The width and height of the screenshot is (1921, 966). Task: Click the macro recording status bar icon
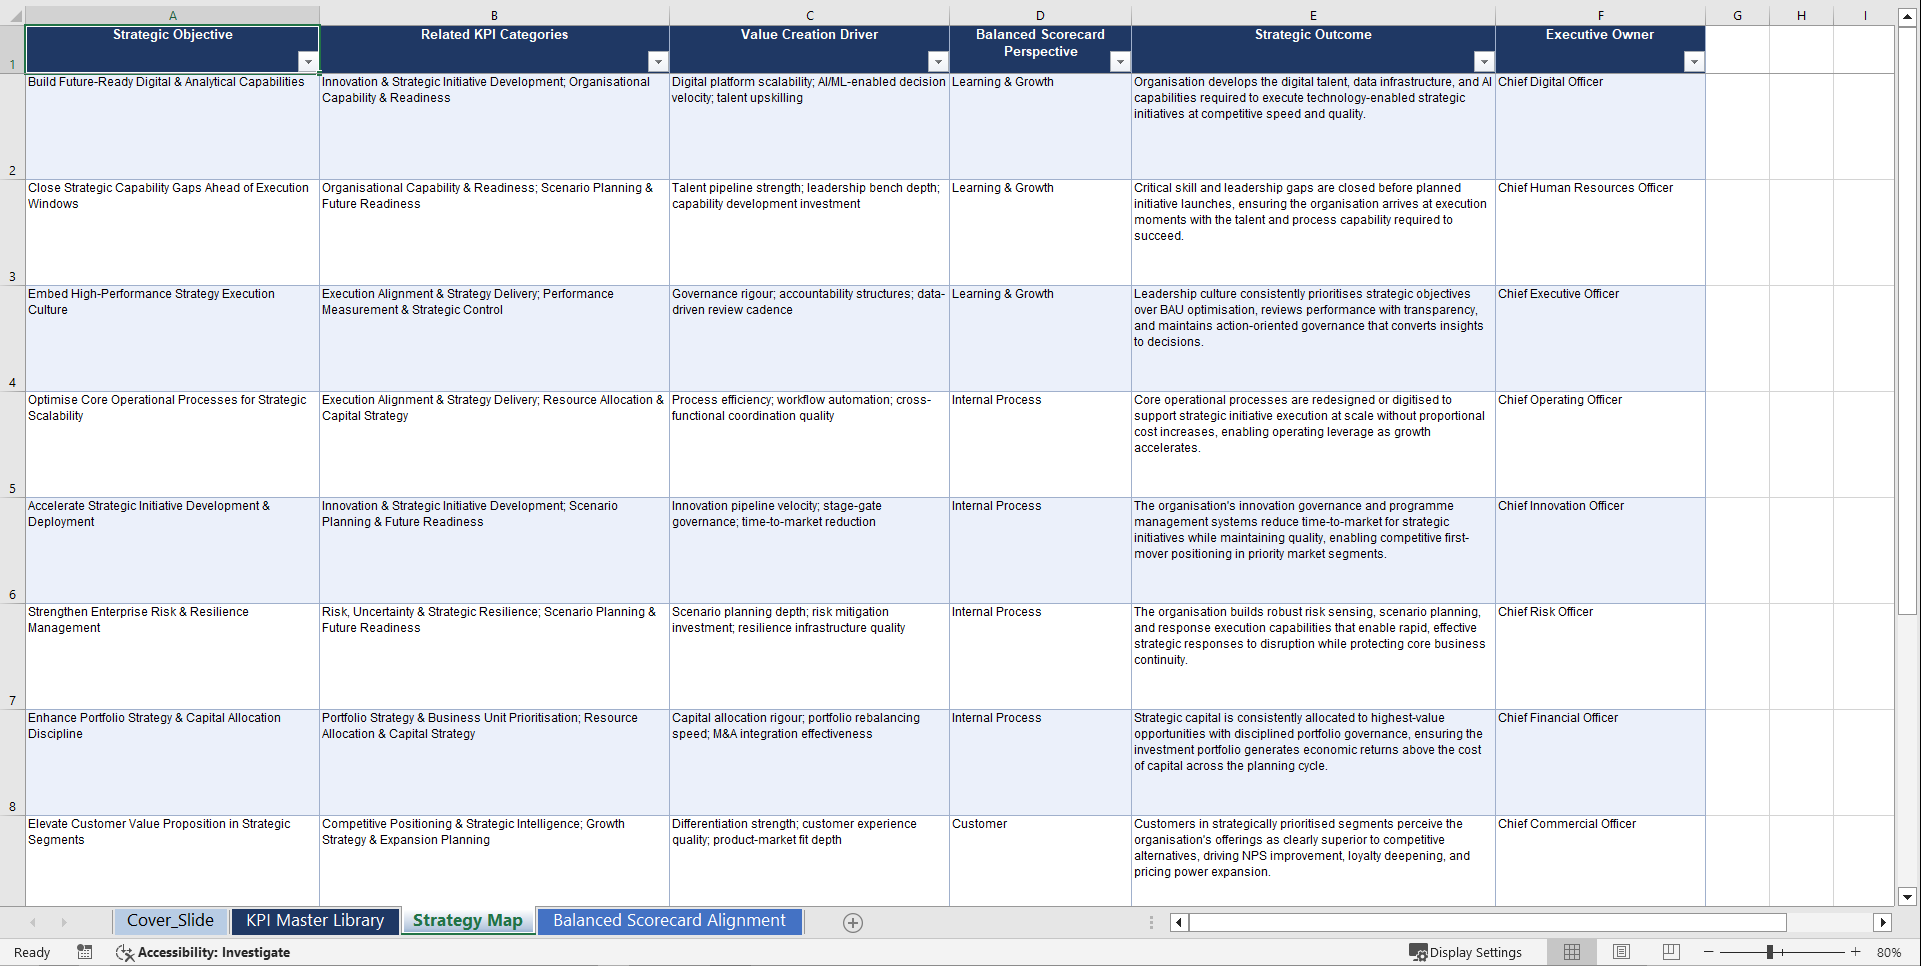click(x=85, y=952)
